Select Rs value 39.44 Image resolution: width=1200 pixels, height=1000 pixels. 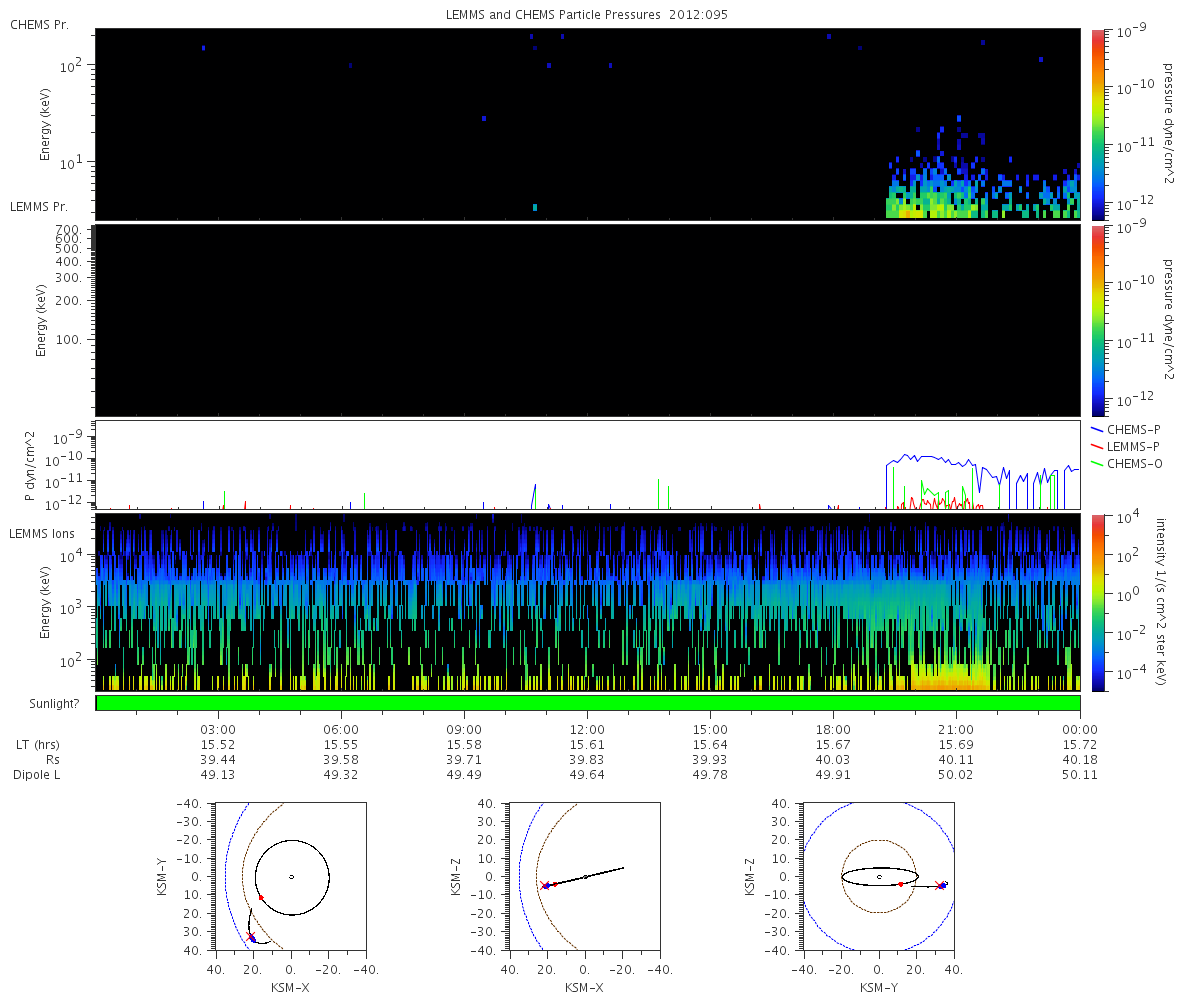[219, 760]
